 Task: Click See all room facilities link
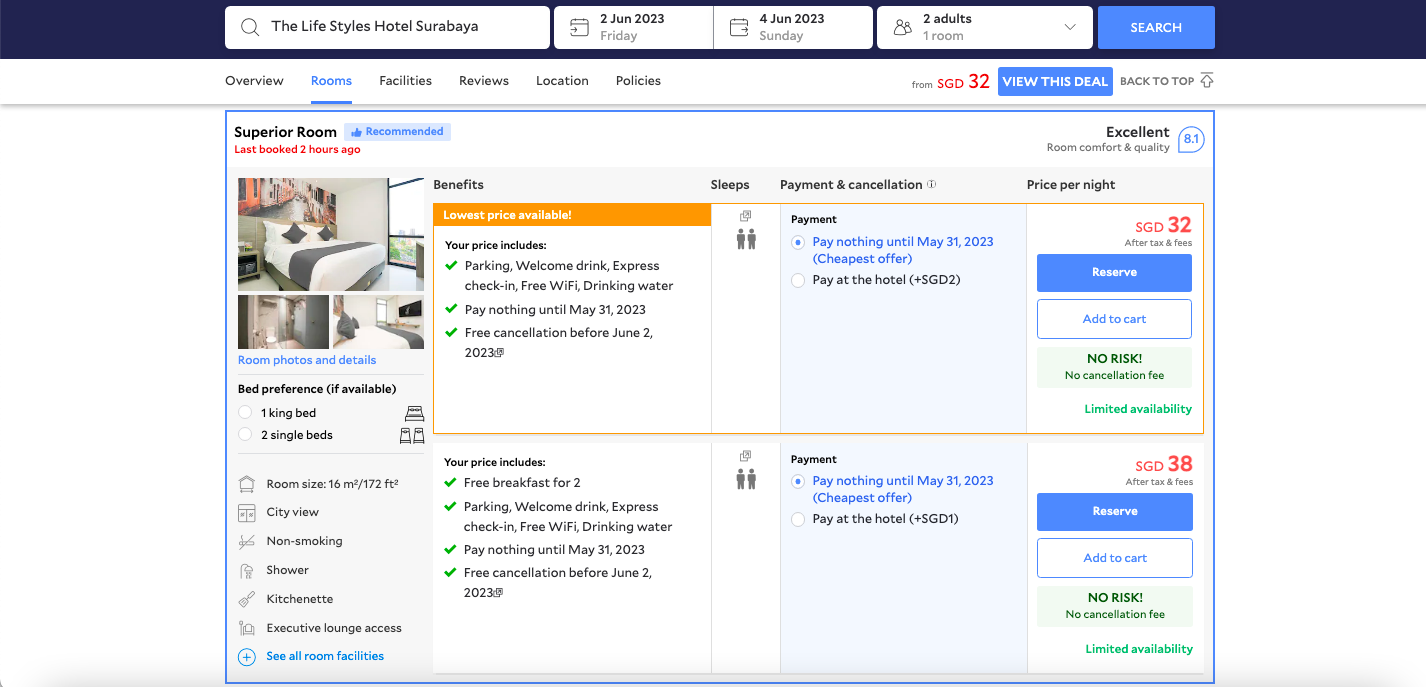pos(325,656)
